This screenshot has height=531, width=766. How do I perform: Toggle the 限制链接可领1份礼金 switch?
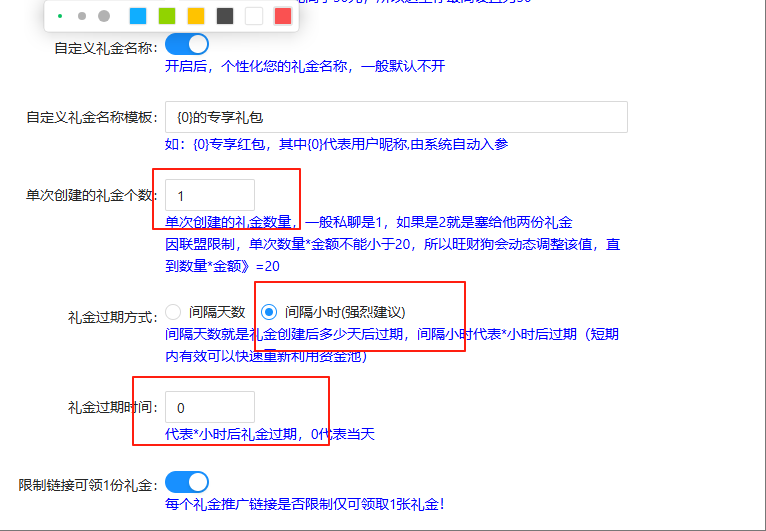[x=187, y=484]
